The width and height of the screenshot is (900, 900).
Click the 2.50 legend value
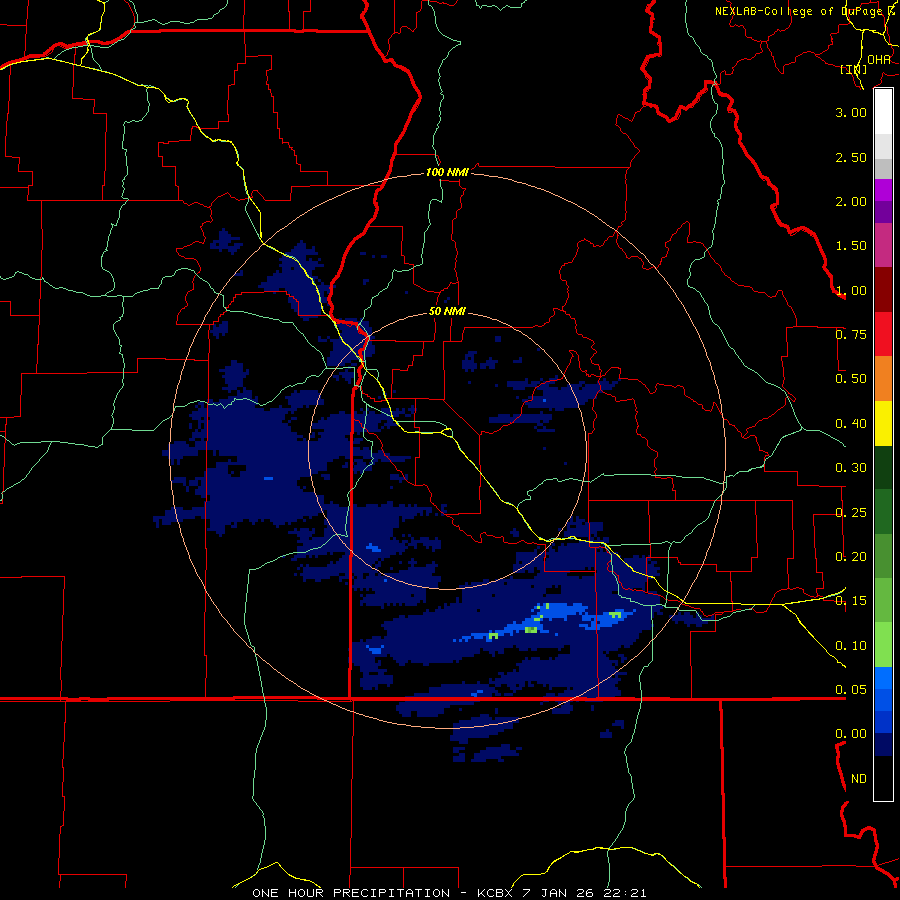851,157
